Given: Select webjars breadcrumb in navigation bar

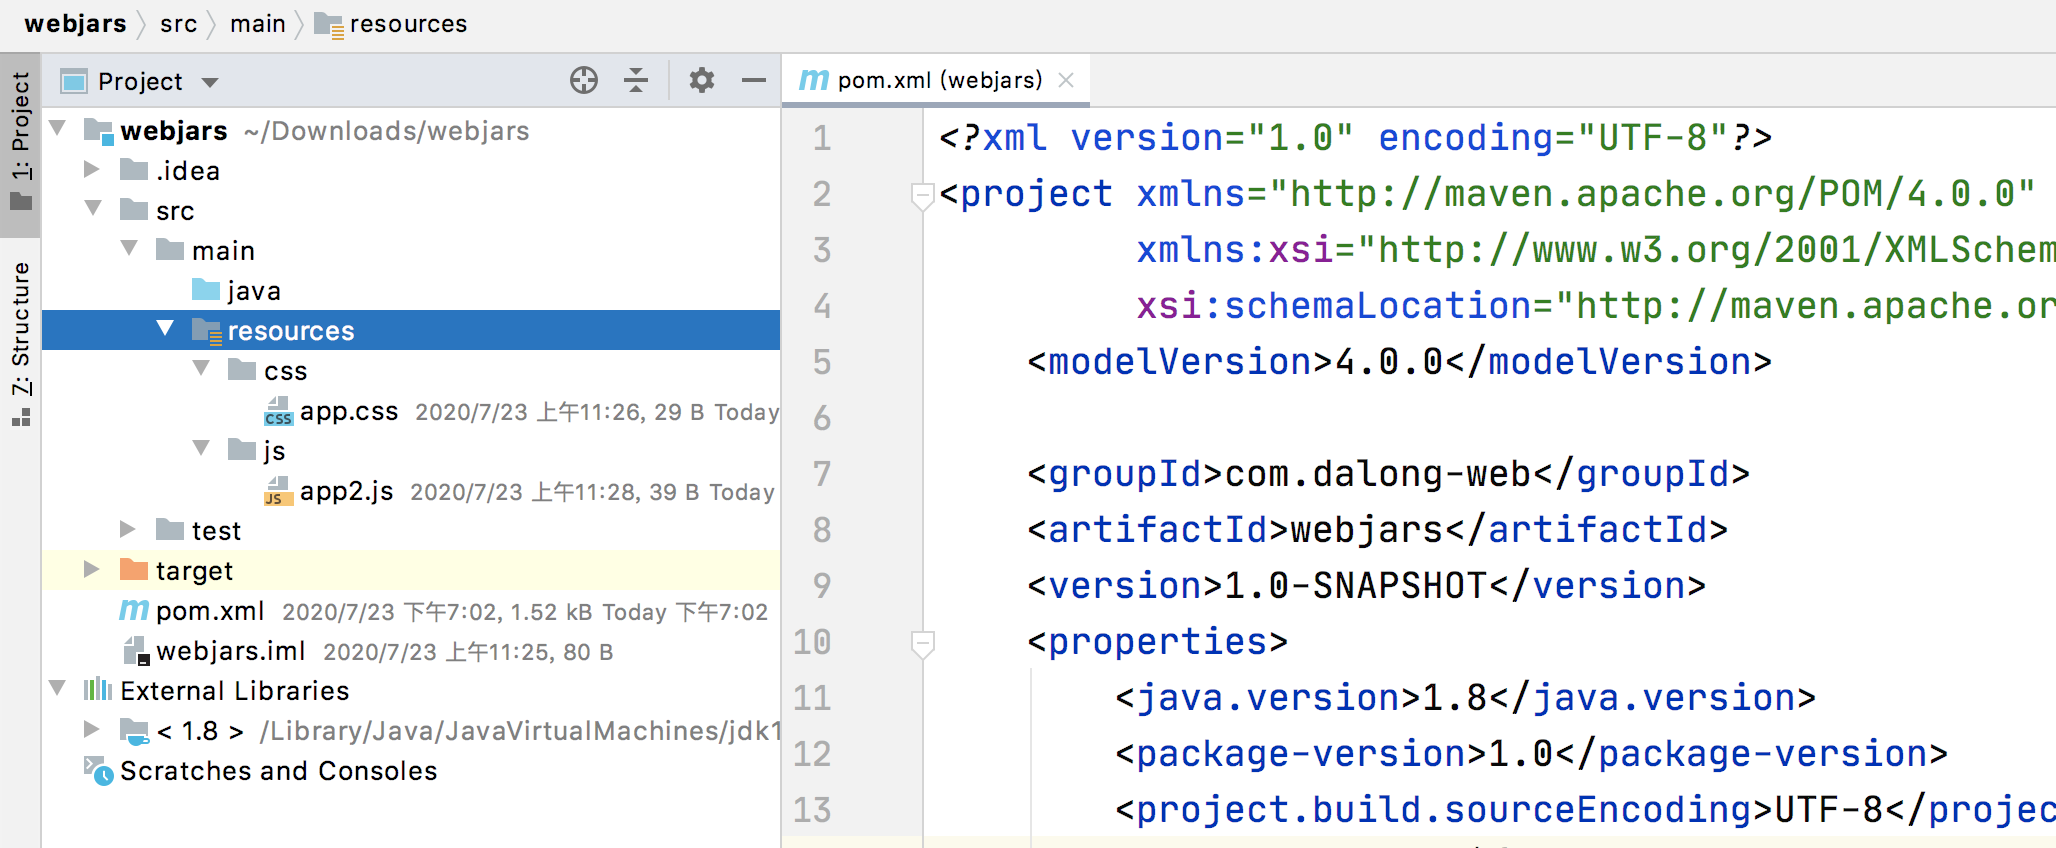Looking at the screenshot, I should 75,24.
